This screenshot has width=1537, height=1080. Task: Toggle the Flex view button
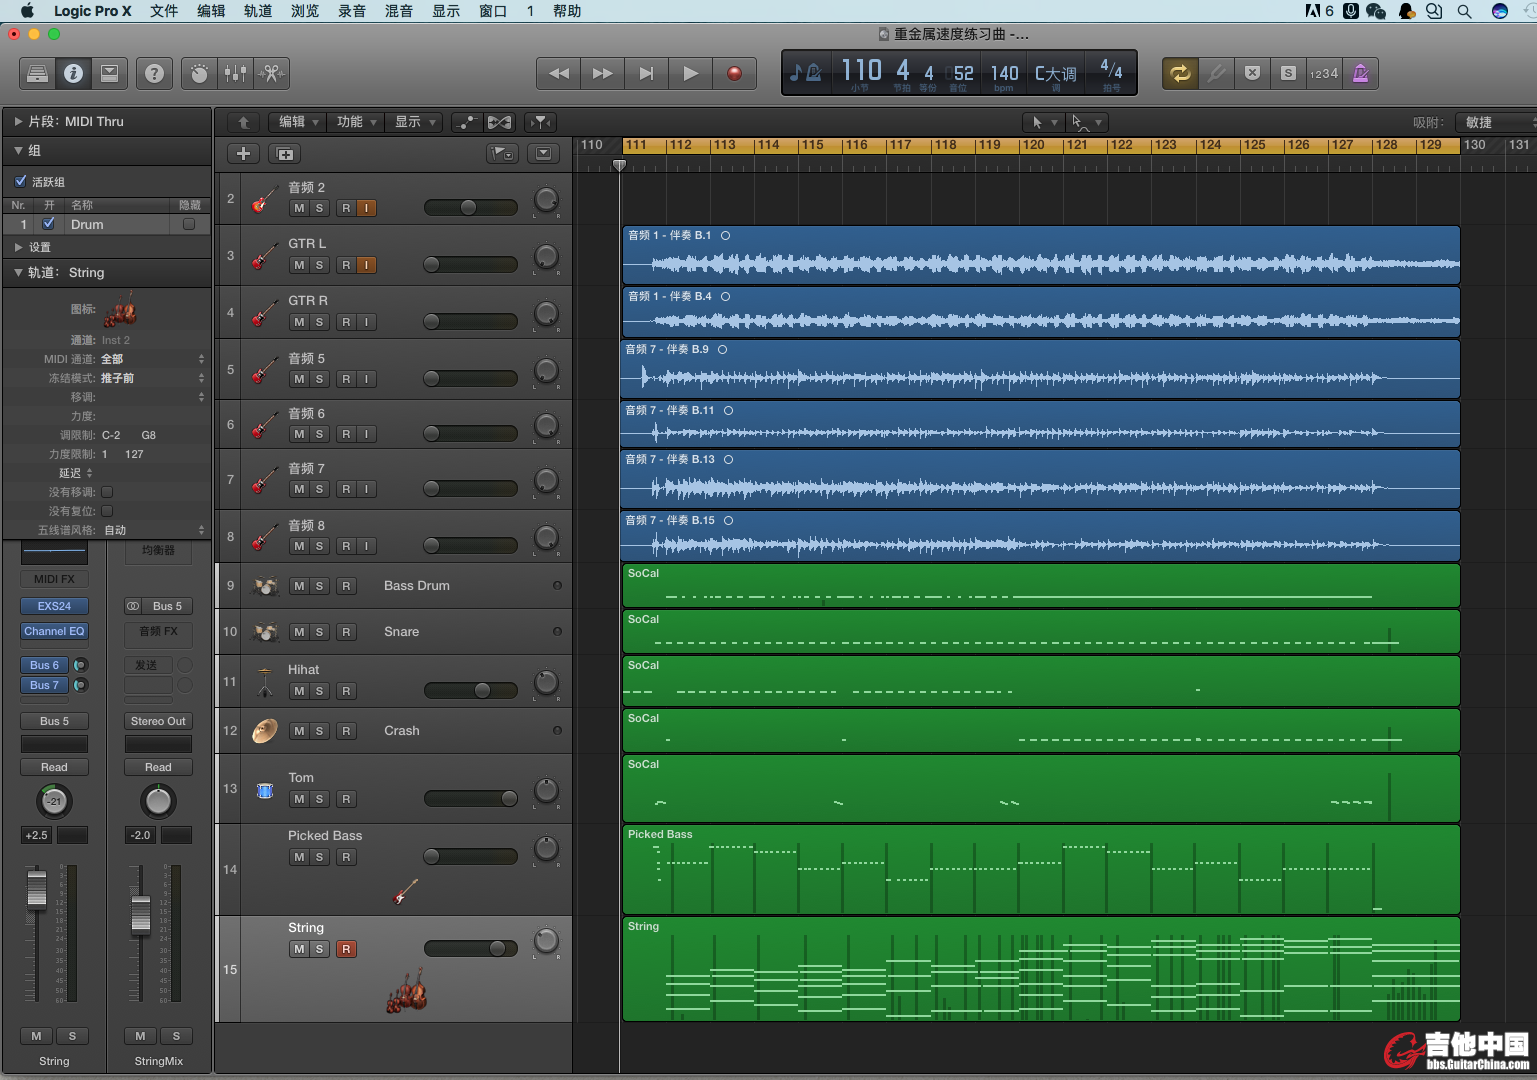[x=499, y=122]
